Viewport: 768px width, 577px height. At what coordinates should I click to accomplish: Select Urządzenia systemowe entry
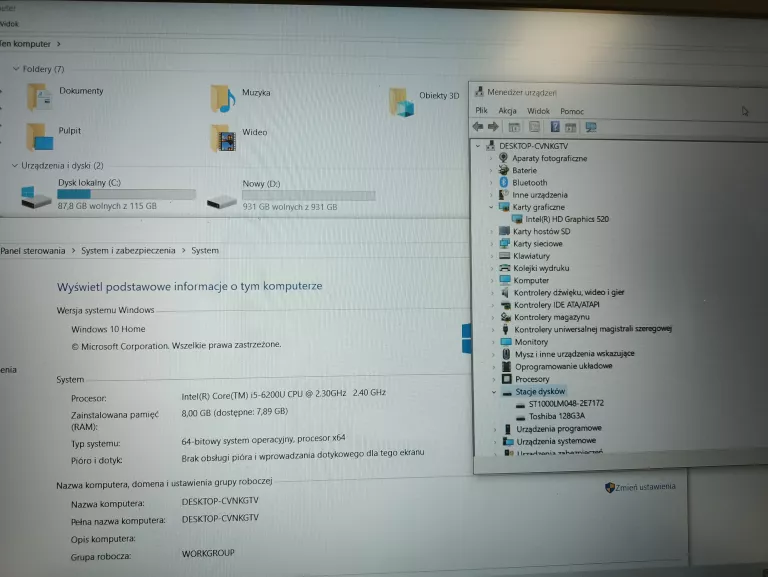coord(556,441)
